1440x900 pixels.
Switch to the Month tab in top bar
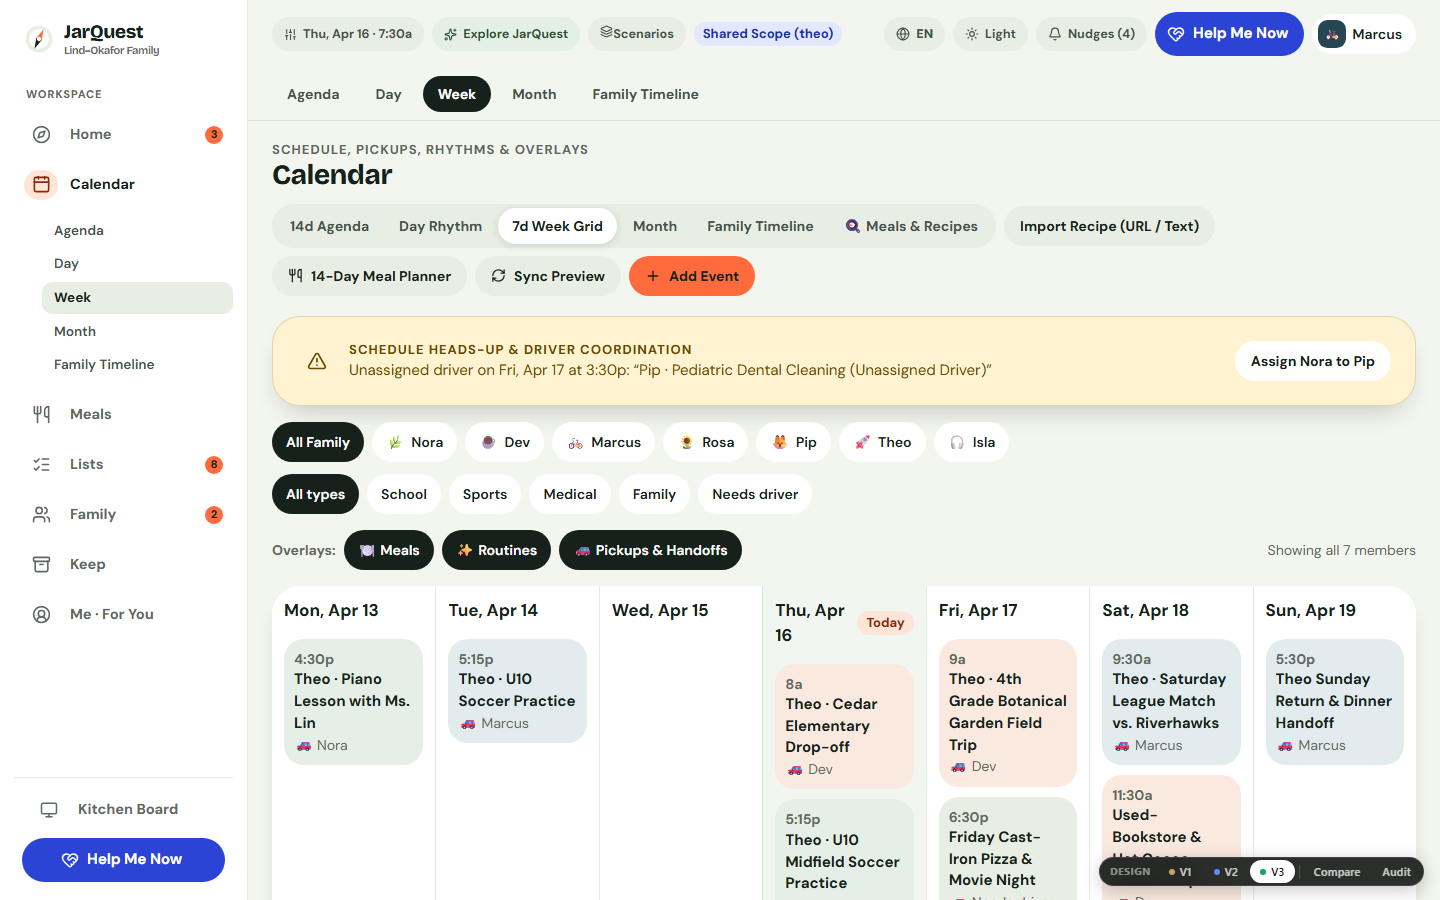click(534, 94)
